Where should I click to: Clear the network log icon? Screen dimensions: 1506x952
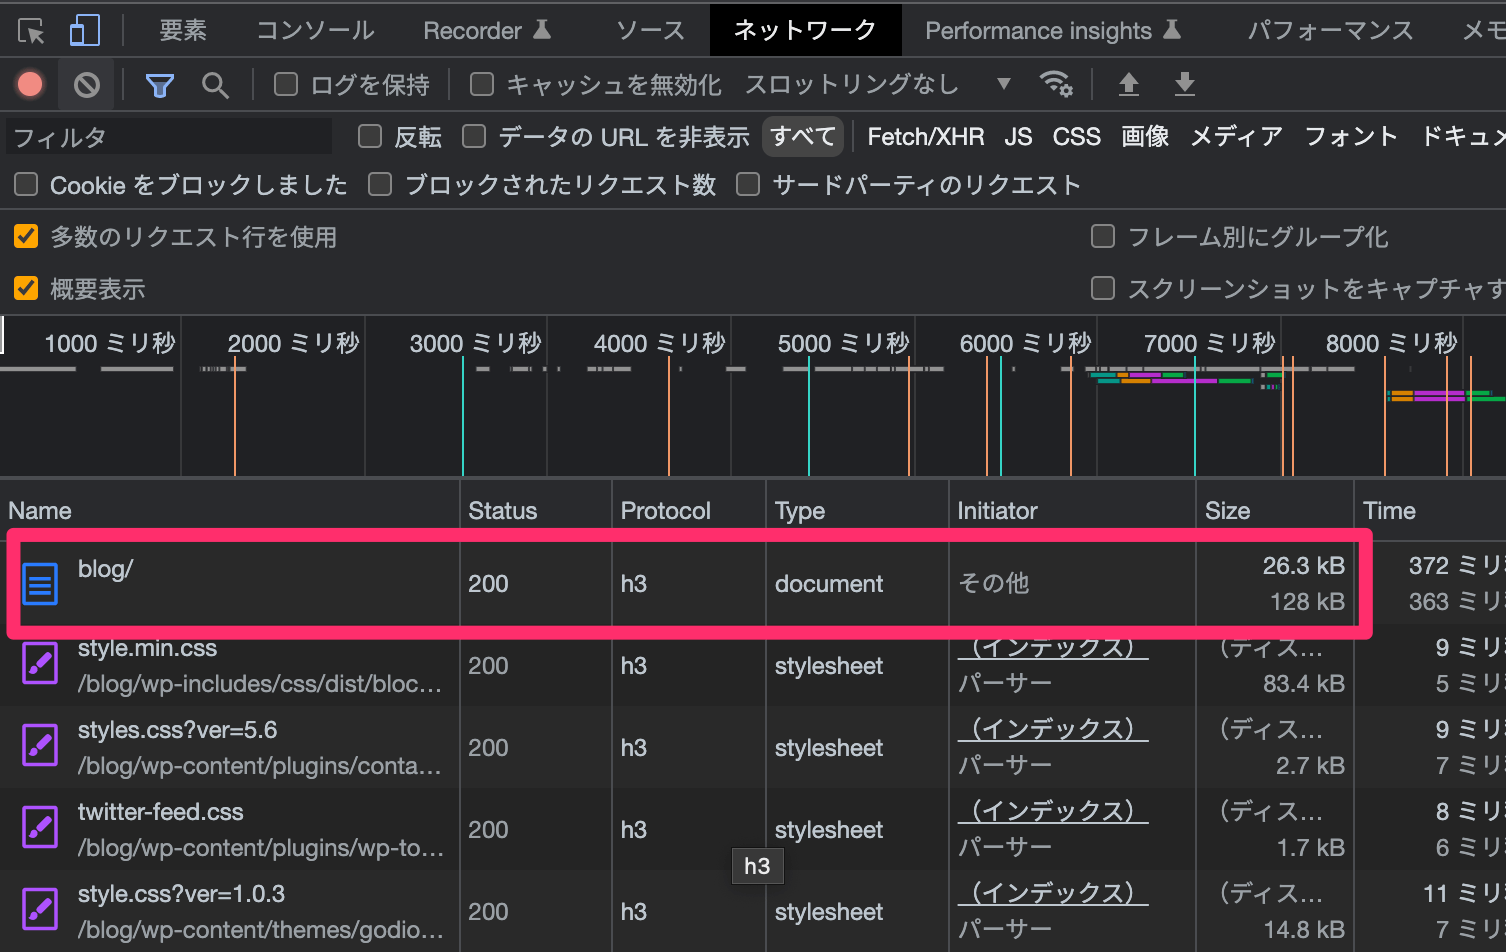[x=87, y=85]
